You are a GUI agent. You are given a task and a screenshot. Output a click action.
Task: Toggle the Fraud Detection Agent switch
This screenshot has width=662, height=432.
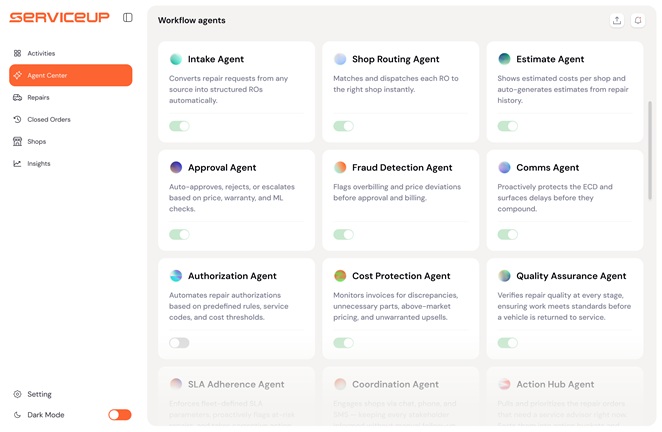[x=343, y=234]
